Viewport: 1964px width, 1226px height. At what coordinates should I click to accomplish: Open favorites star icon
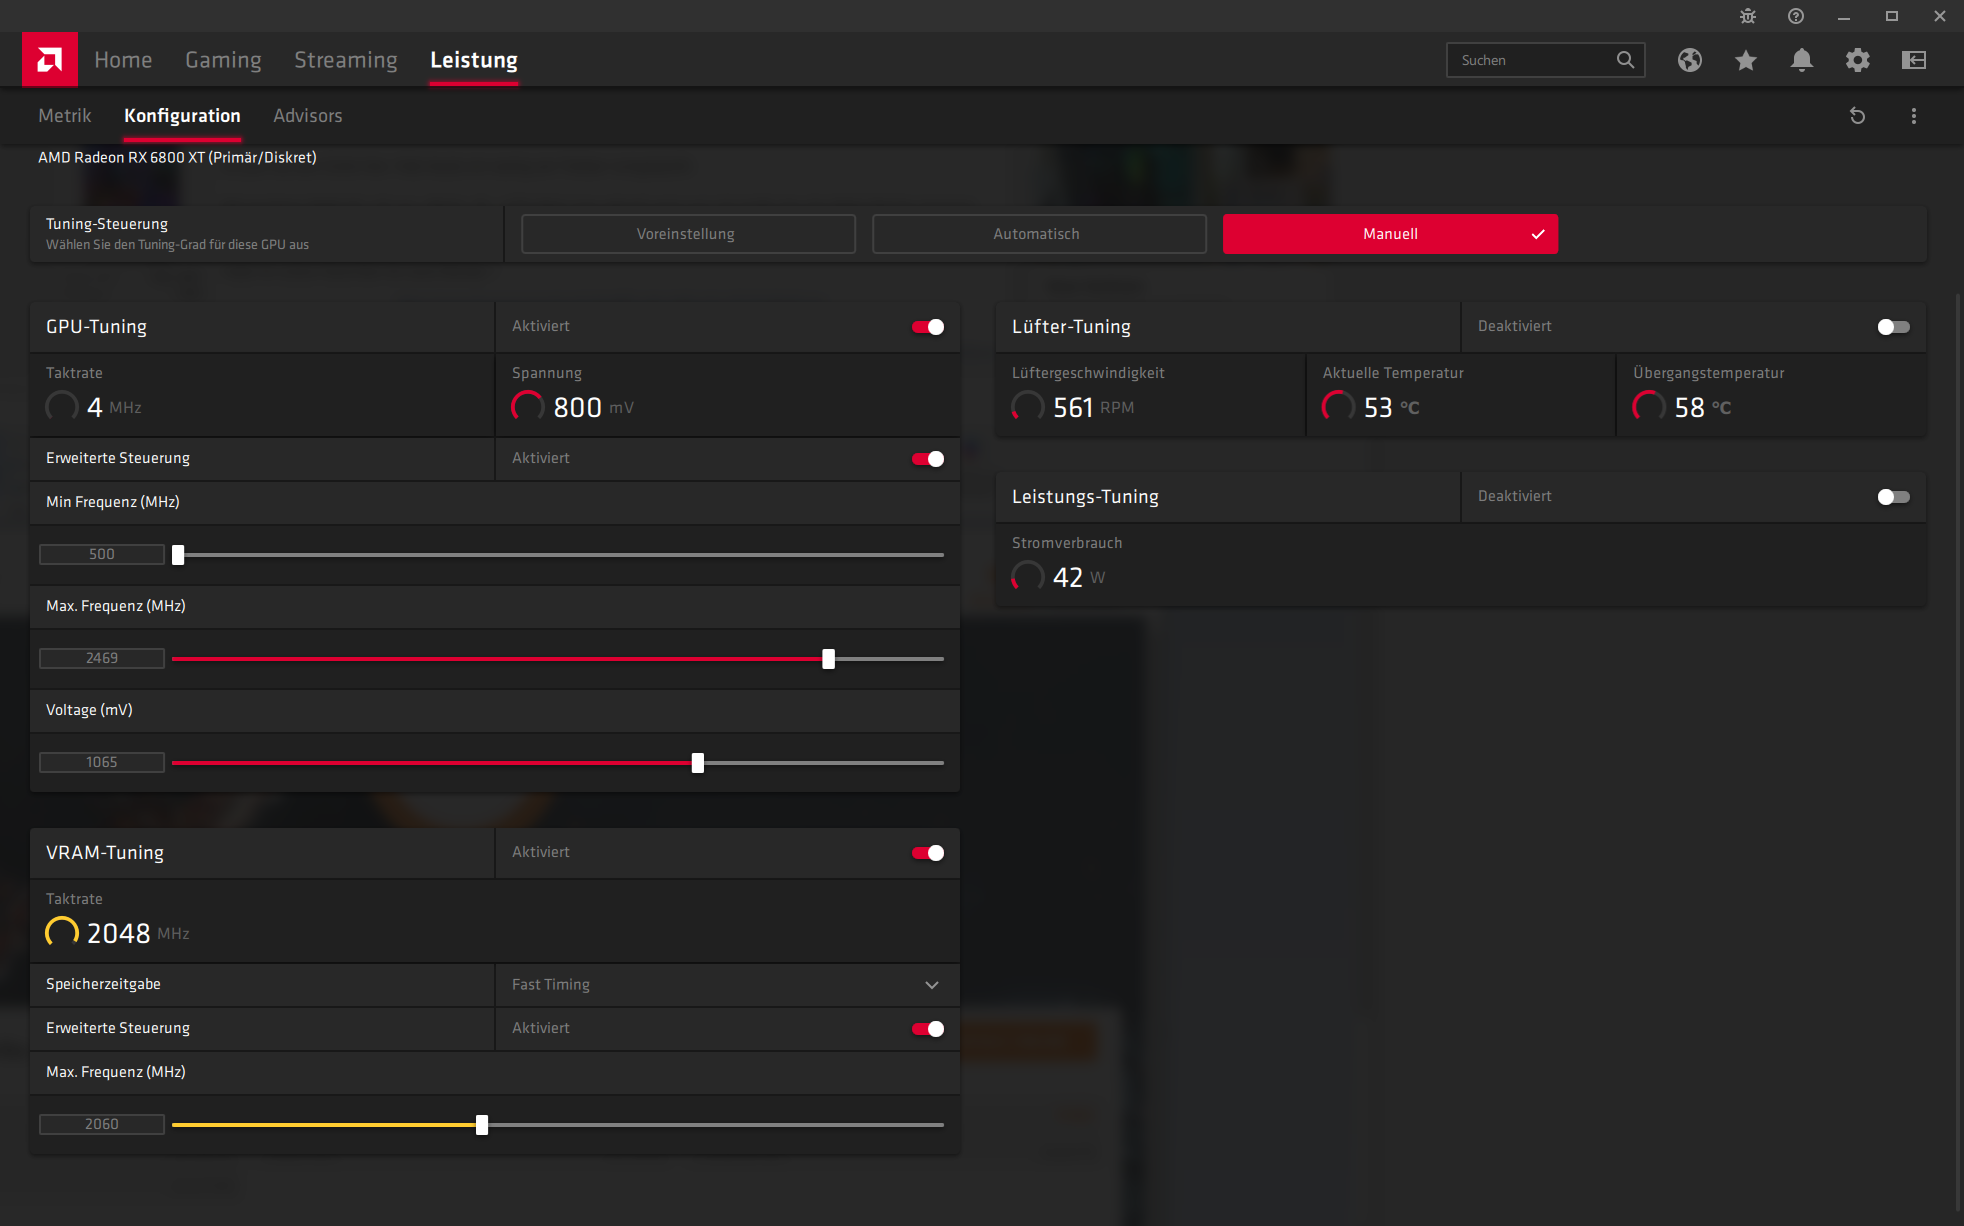tap(1746, 60)
